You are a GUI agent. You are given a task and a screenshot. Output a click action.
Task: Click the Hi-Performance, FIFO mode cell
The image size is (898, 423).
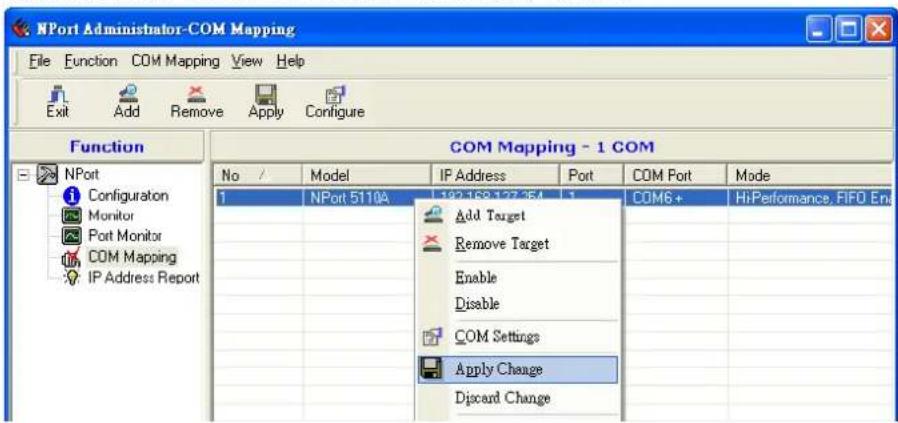pos(810,197)
